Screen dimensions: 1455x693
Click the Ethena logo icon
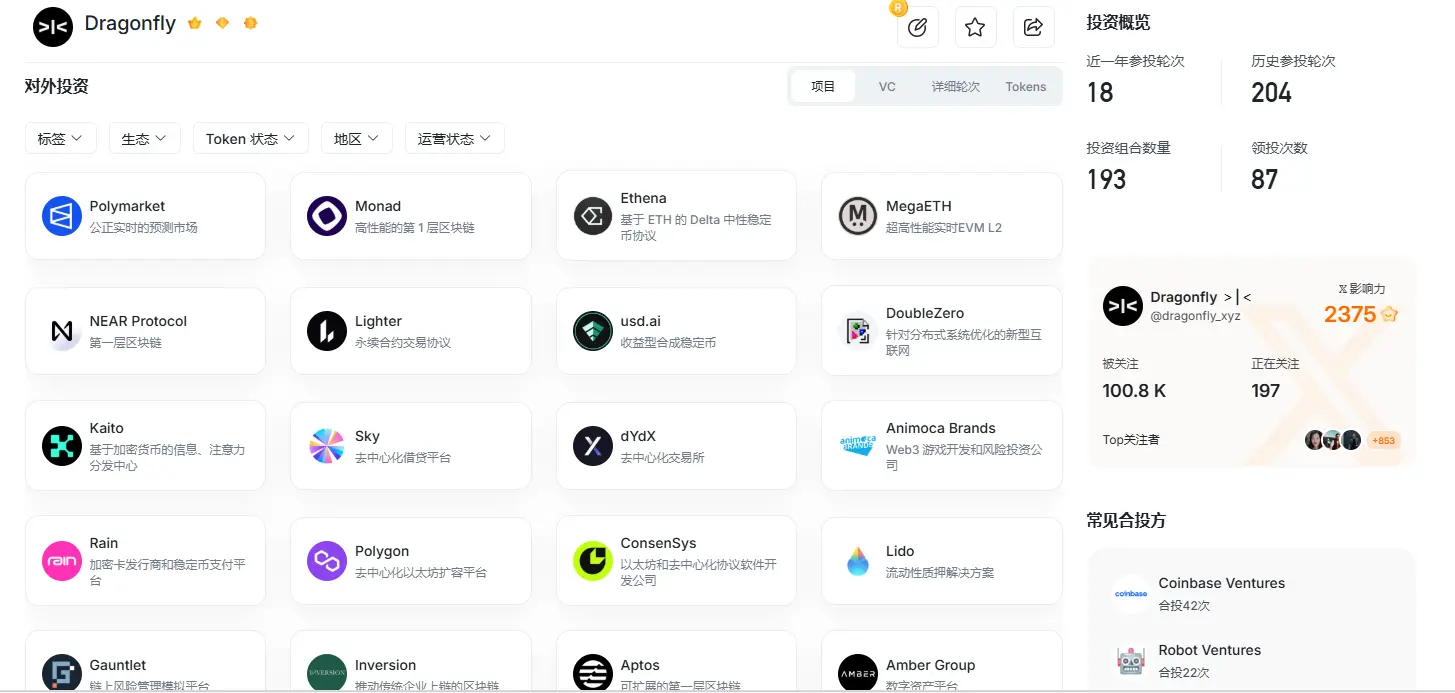[592, 215]
